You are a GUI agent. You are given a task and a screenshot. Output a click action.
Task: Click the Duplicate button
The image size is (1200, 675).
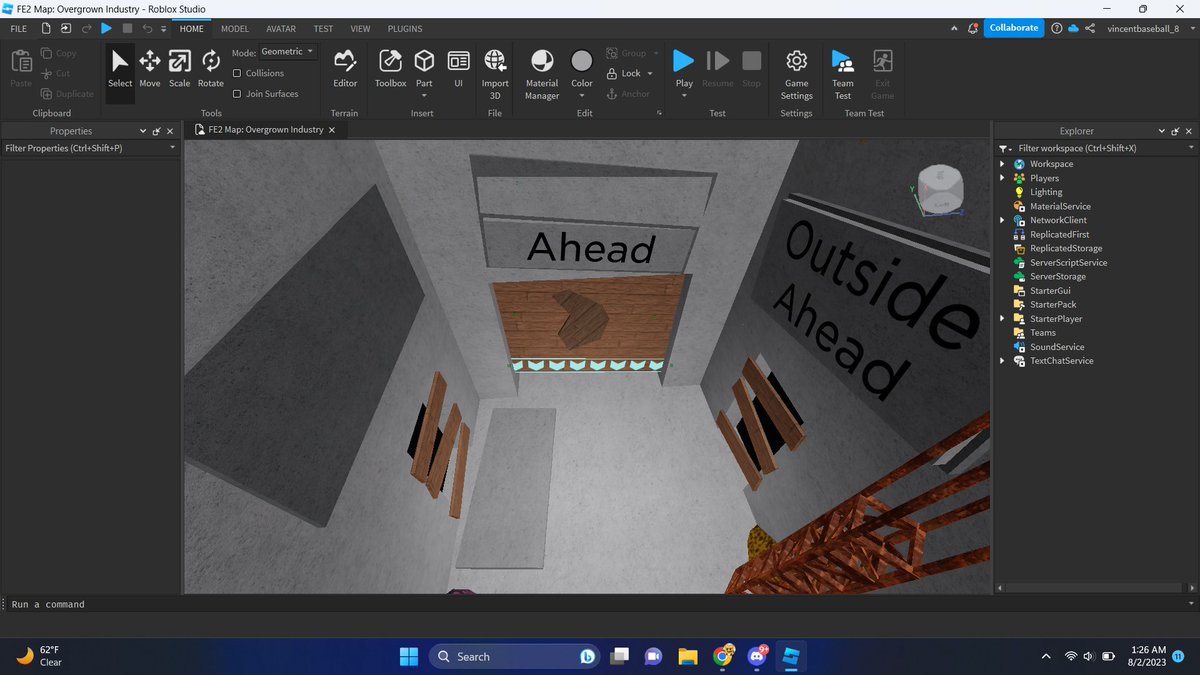click(67, 94)
